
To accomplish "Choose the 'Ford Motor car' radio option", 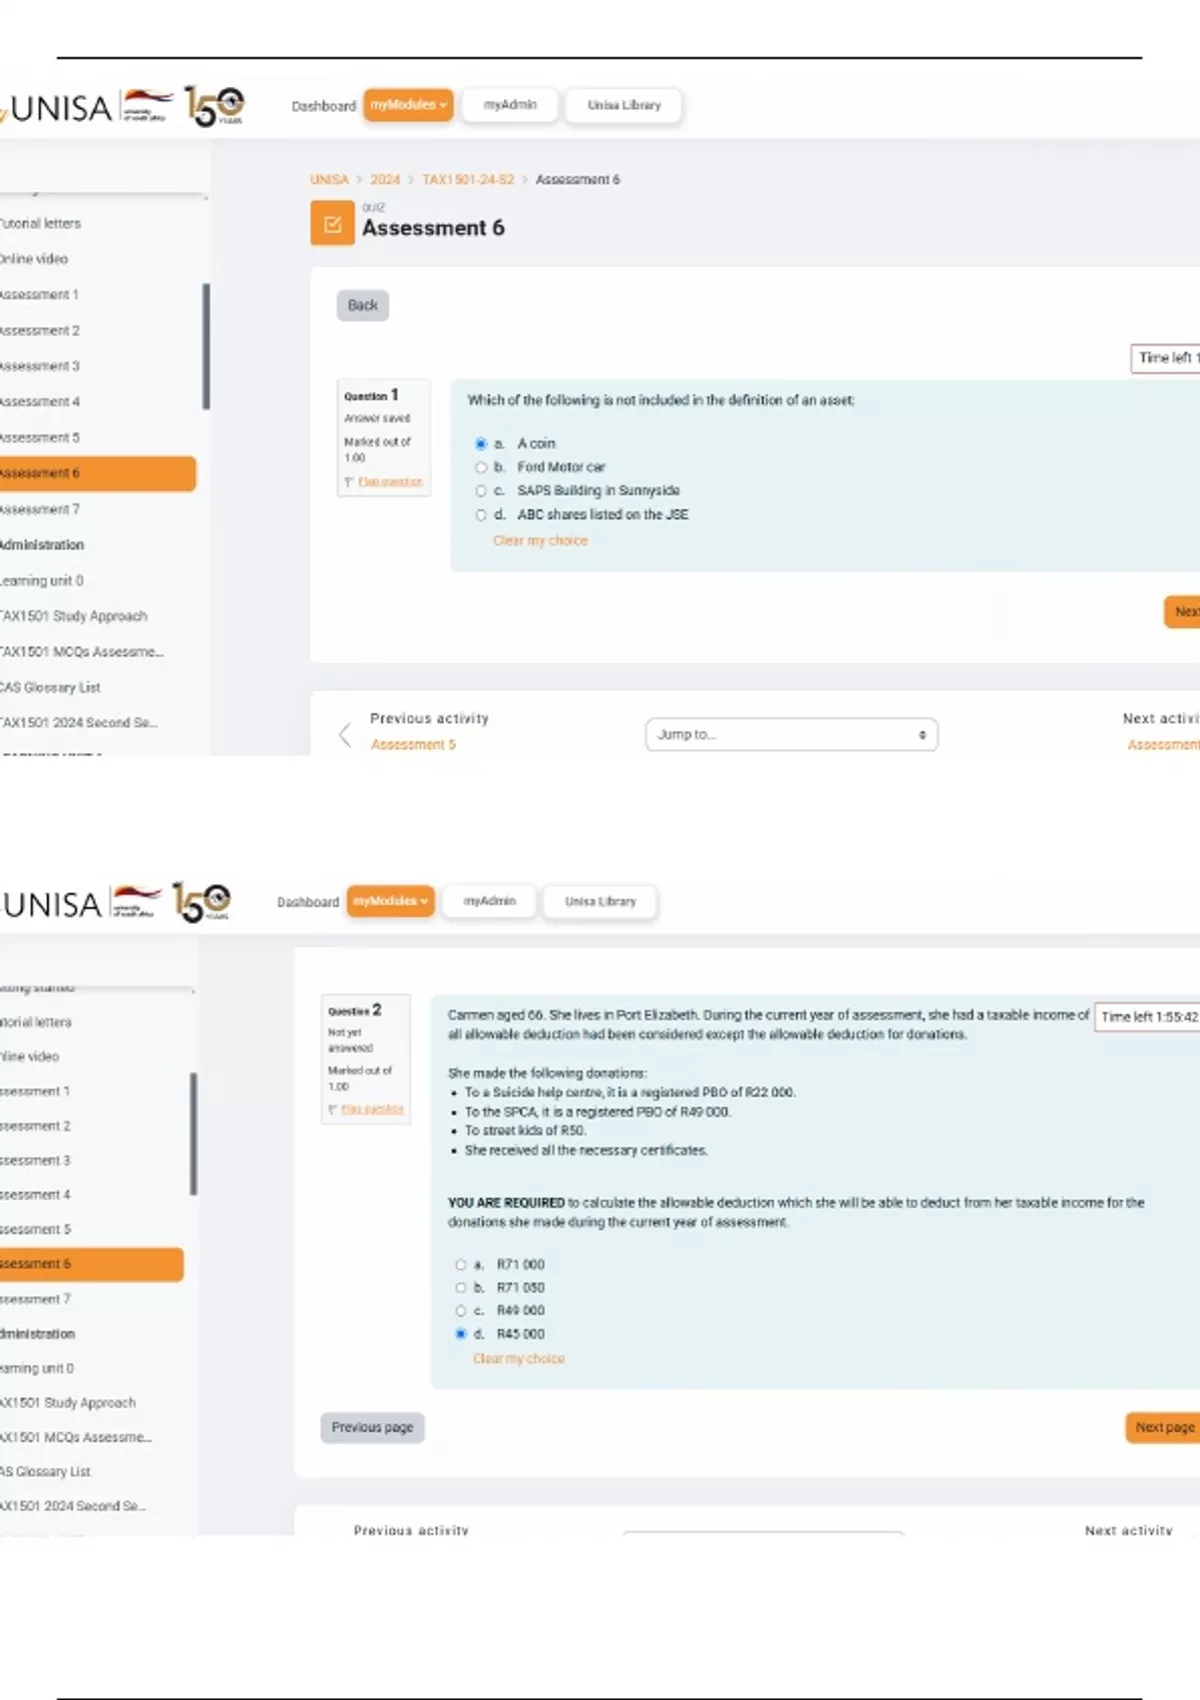I will point(481,467).
